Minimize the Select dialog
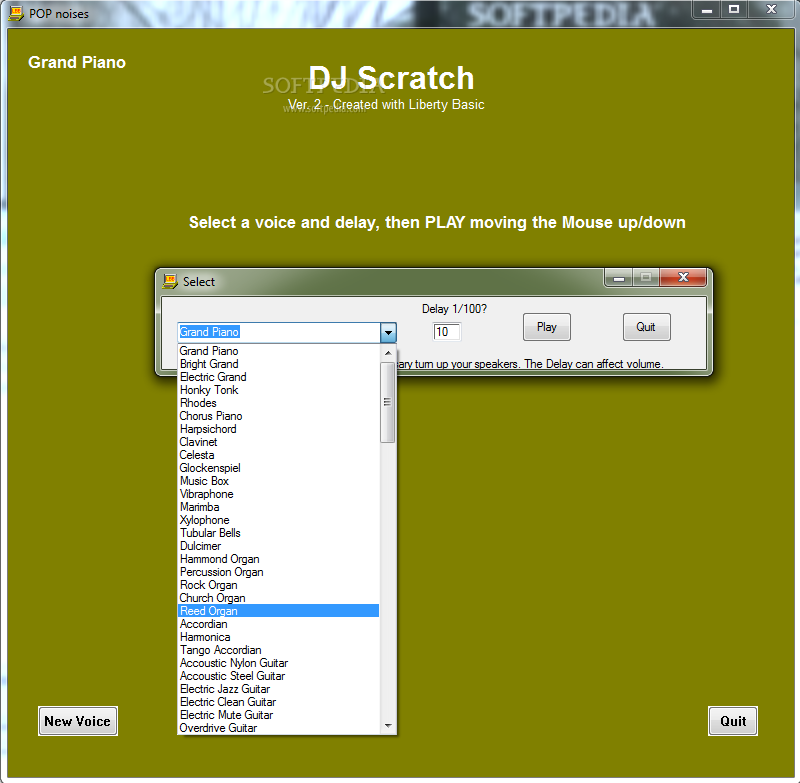 point(619,278)
